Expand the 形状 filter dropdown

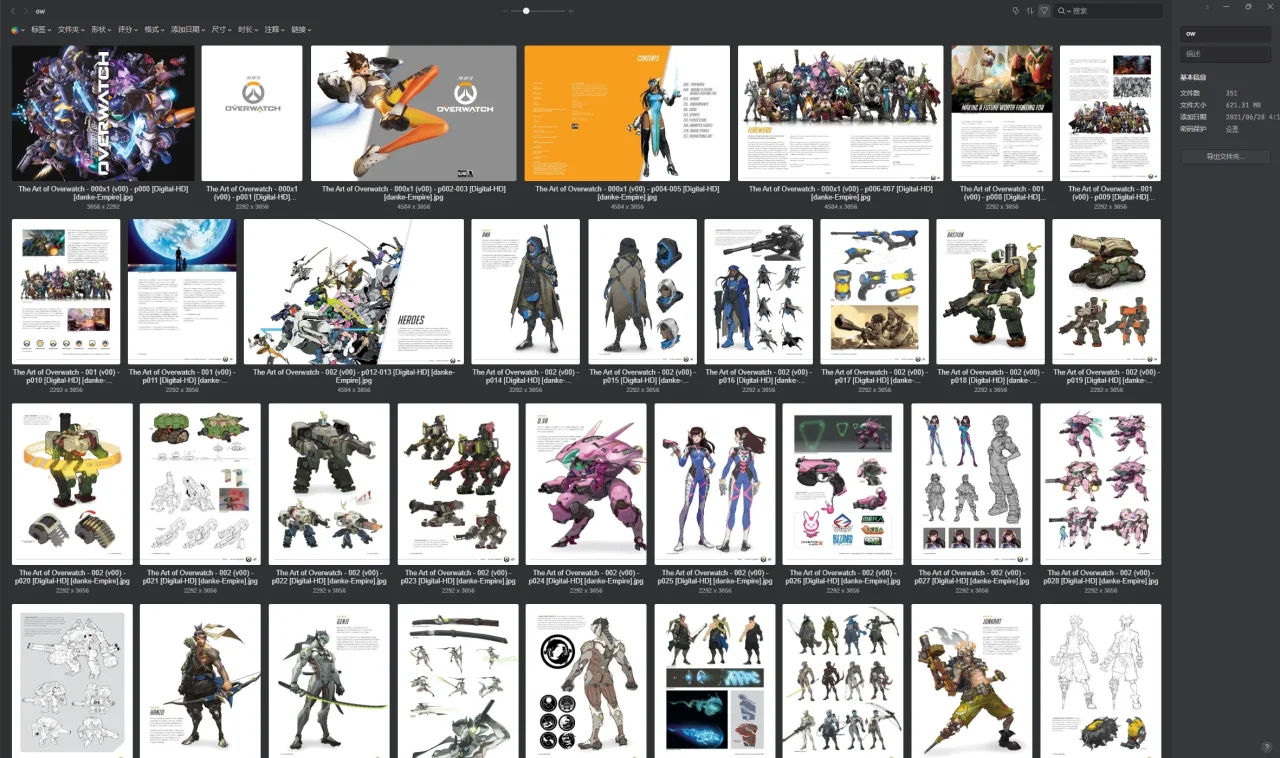[x=101, y=30]
